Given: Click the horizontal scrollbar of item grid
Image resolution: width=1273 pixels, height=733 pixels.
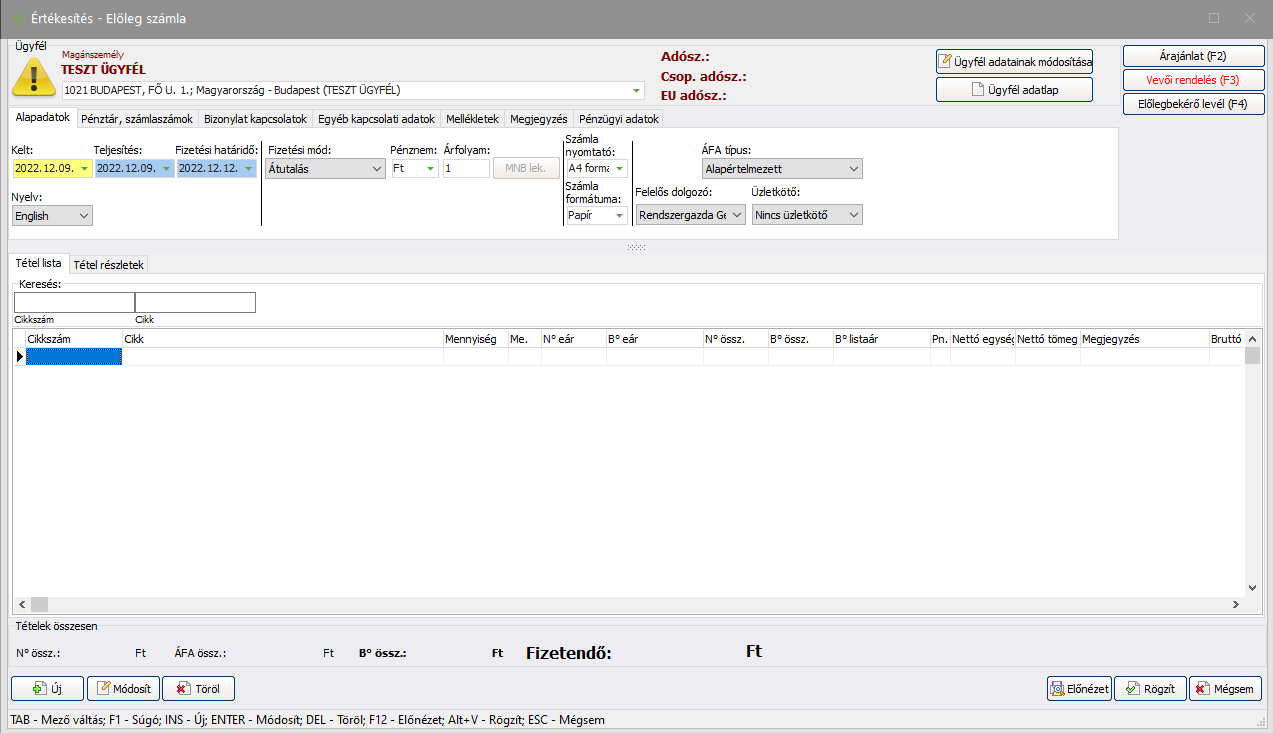Looking at the screenshot, I should point(630,604).
